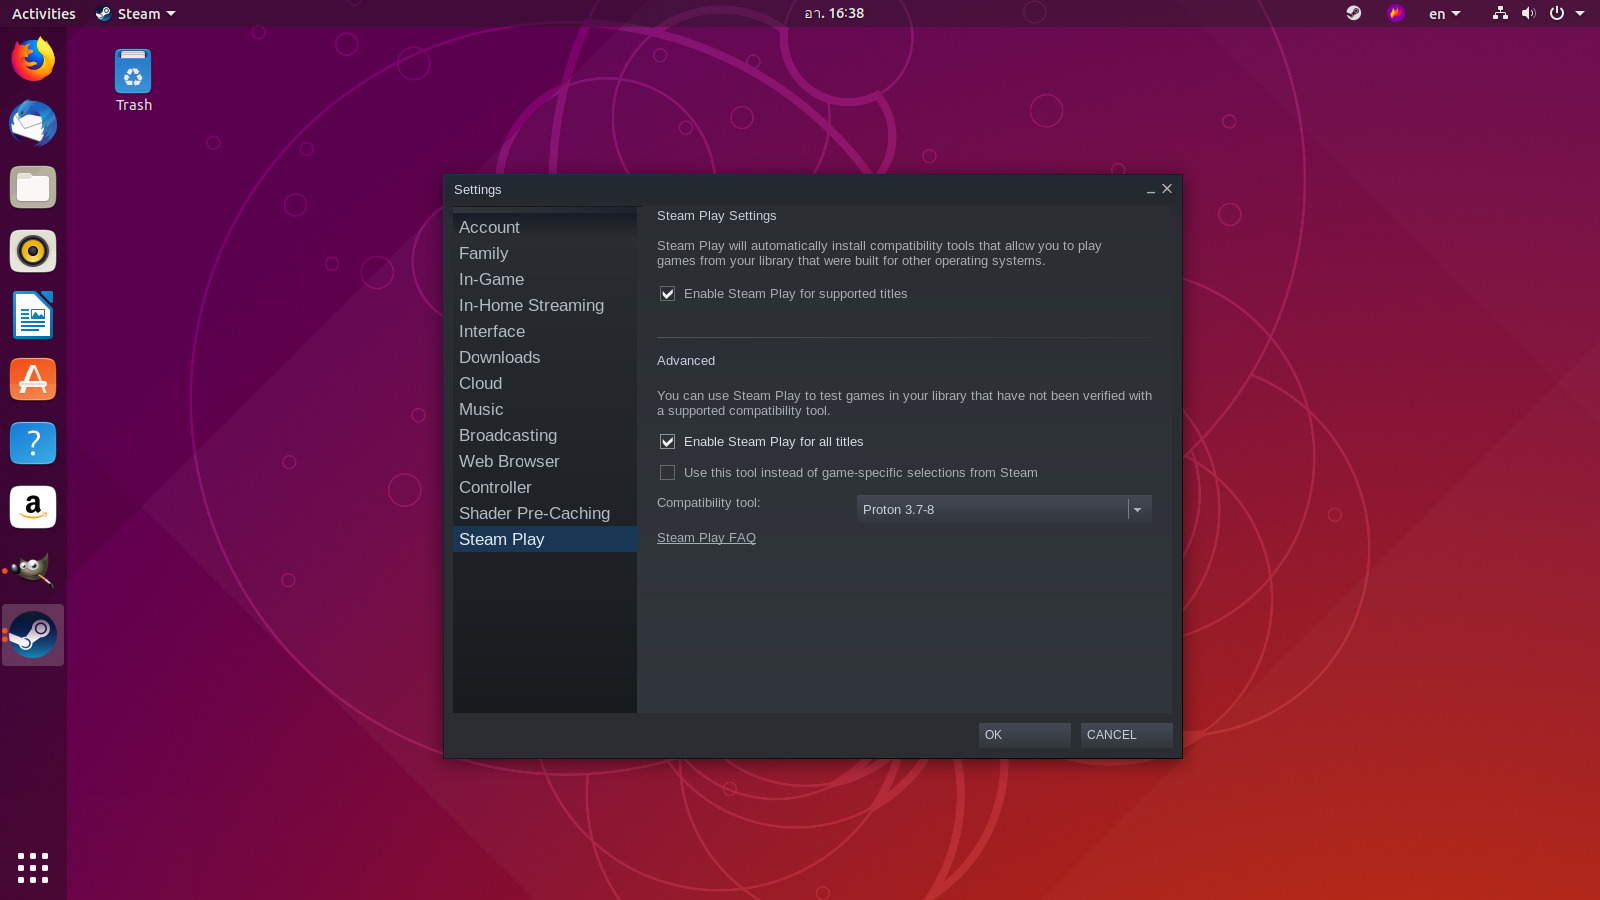Open Ubuntu Software in the dock
The image size is (1600, 900).
33,379
